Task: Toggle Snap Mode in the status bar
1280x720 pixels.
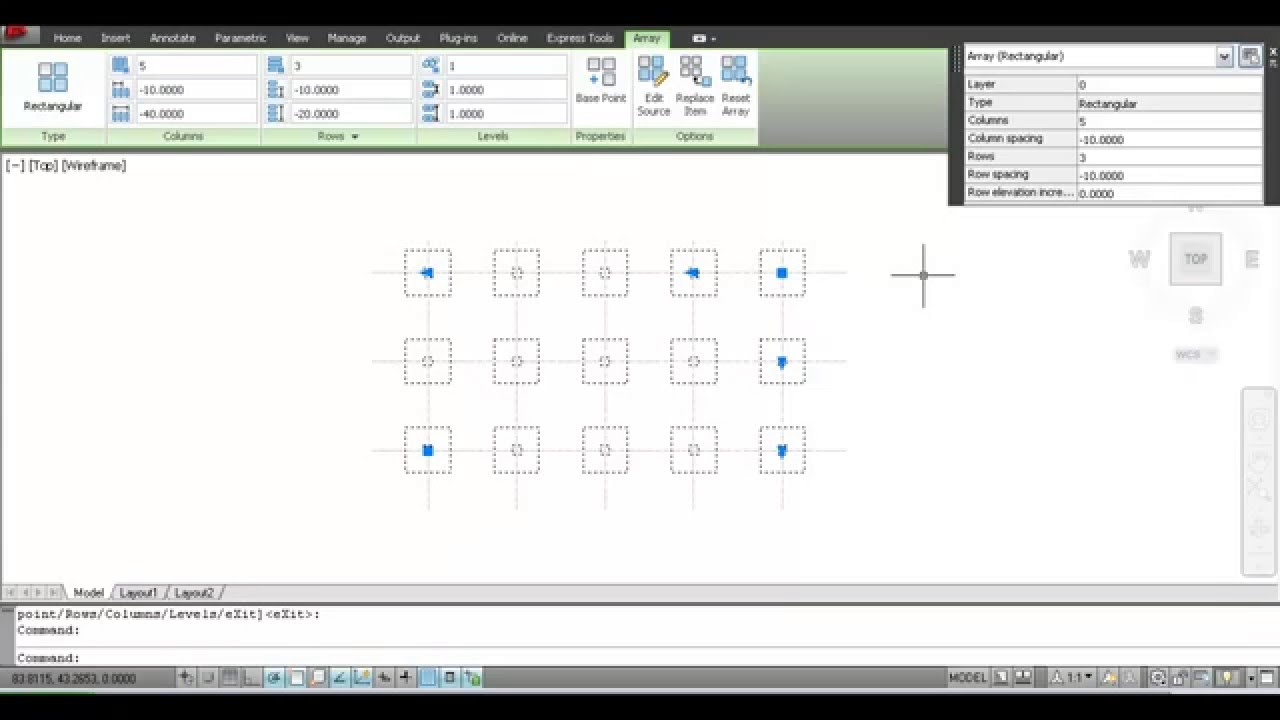Action: pyautogui.click(x=208, y=677)
